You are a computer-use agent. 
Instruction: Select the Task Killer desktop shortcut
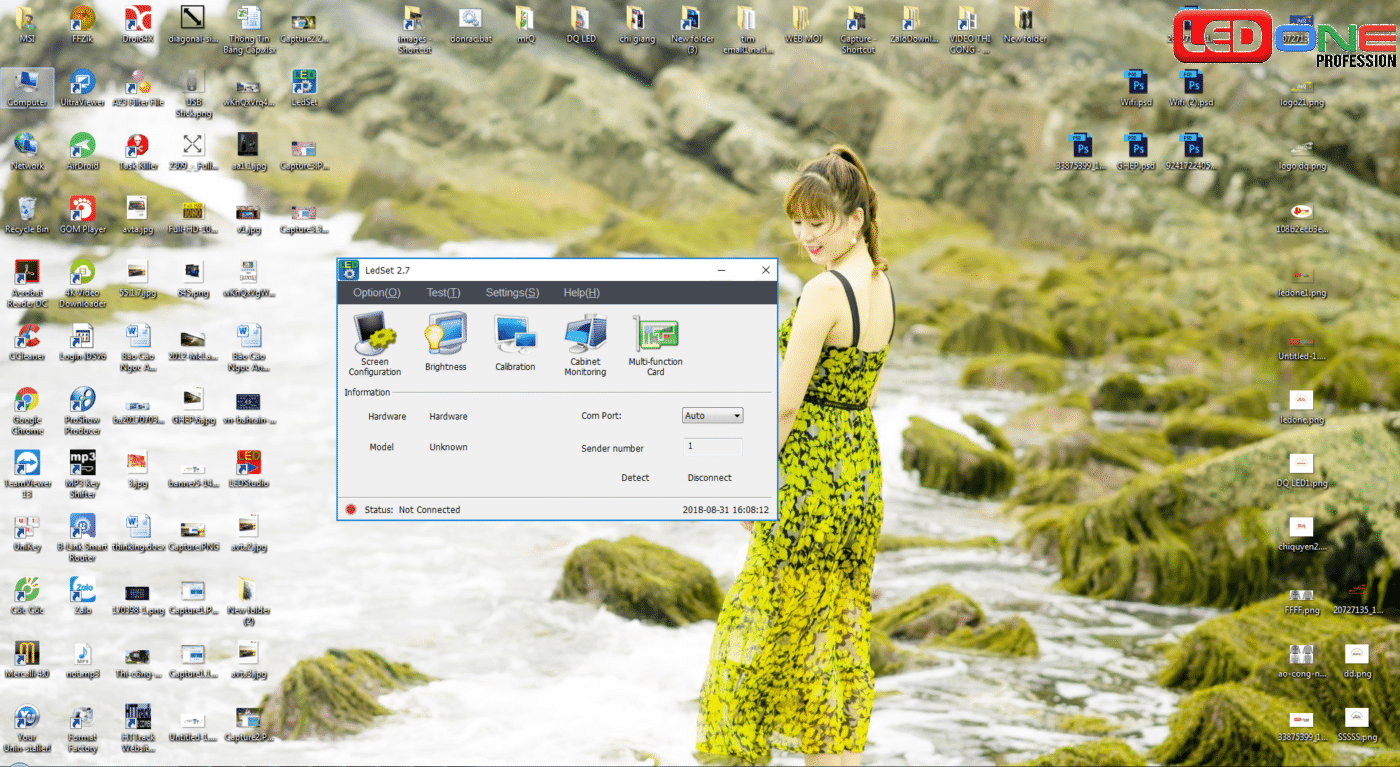coord(138,151)
